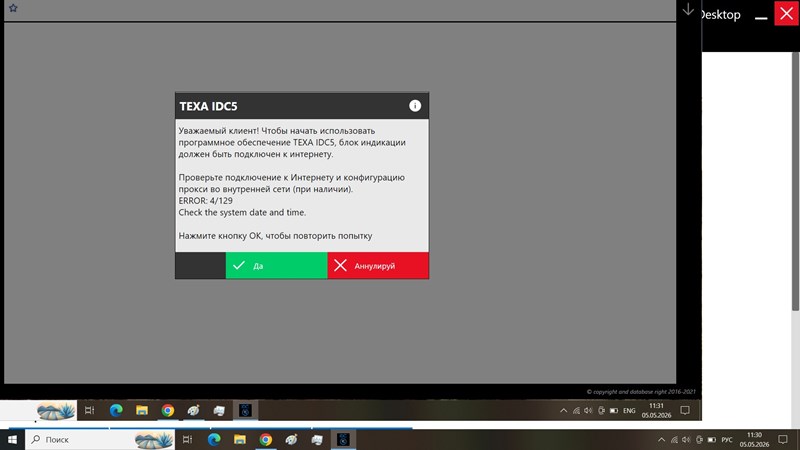Click the ERROR: 4/129 text
The width and height of the screenshot is (800, 450).
(x=206, y=201)
